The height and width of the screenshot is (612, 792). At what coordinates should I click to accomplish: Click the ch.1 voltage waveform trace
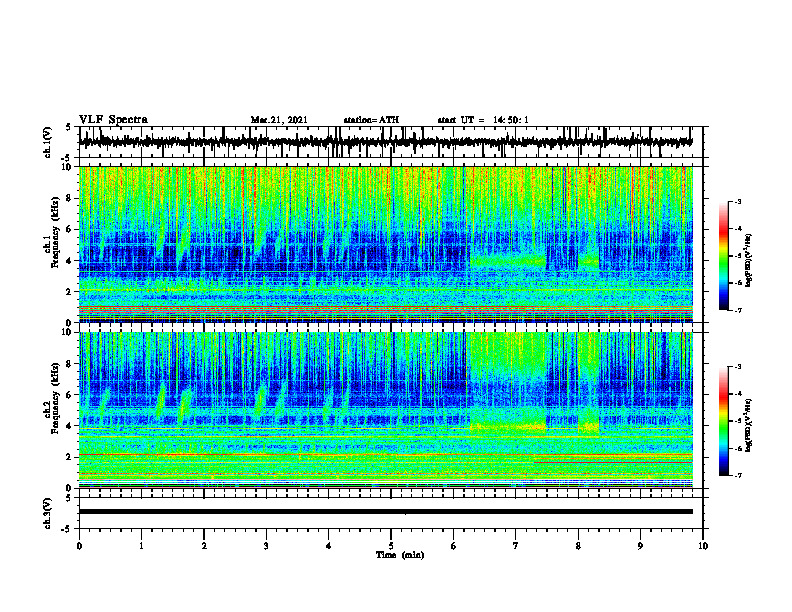click(x=385, y=142)
